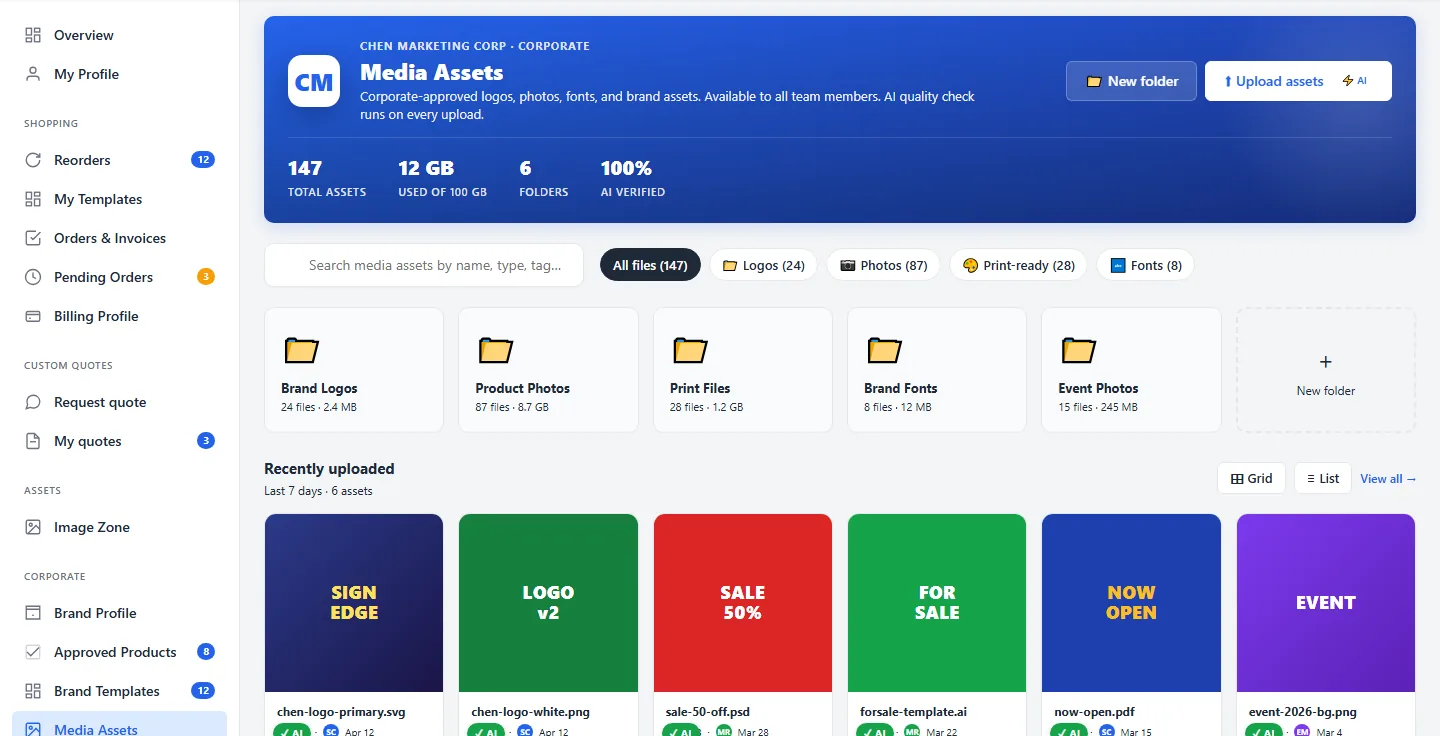The width and height of the screenshot is (1440, 736).
Task: Click the Brand Fonts folder icon
Action: click(884, 350)
